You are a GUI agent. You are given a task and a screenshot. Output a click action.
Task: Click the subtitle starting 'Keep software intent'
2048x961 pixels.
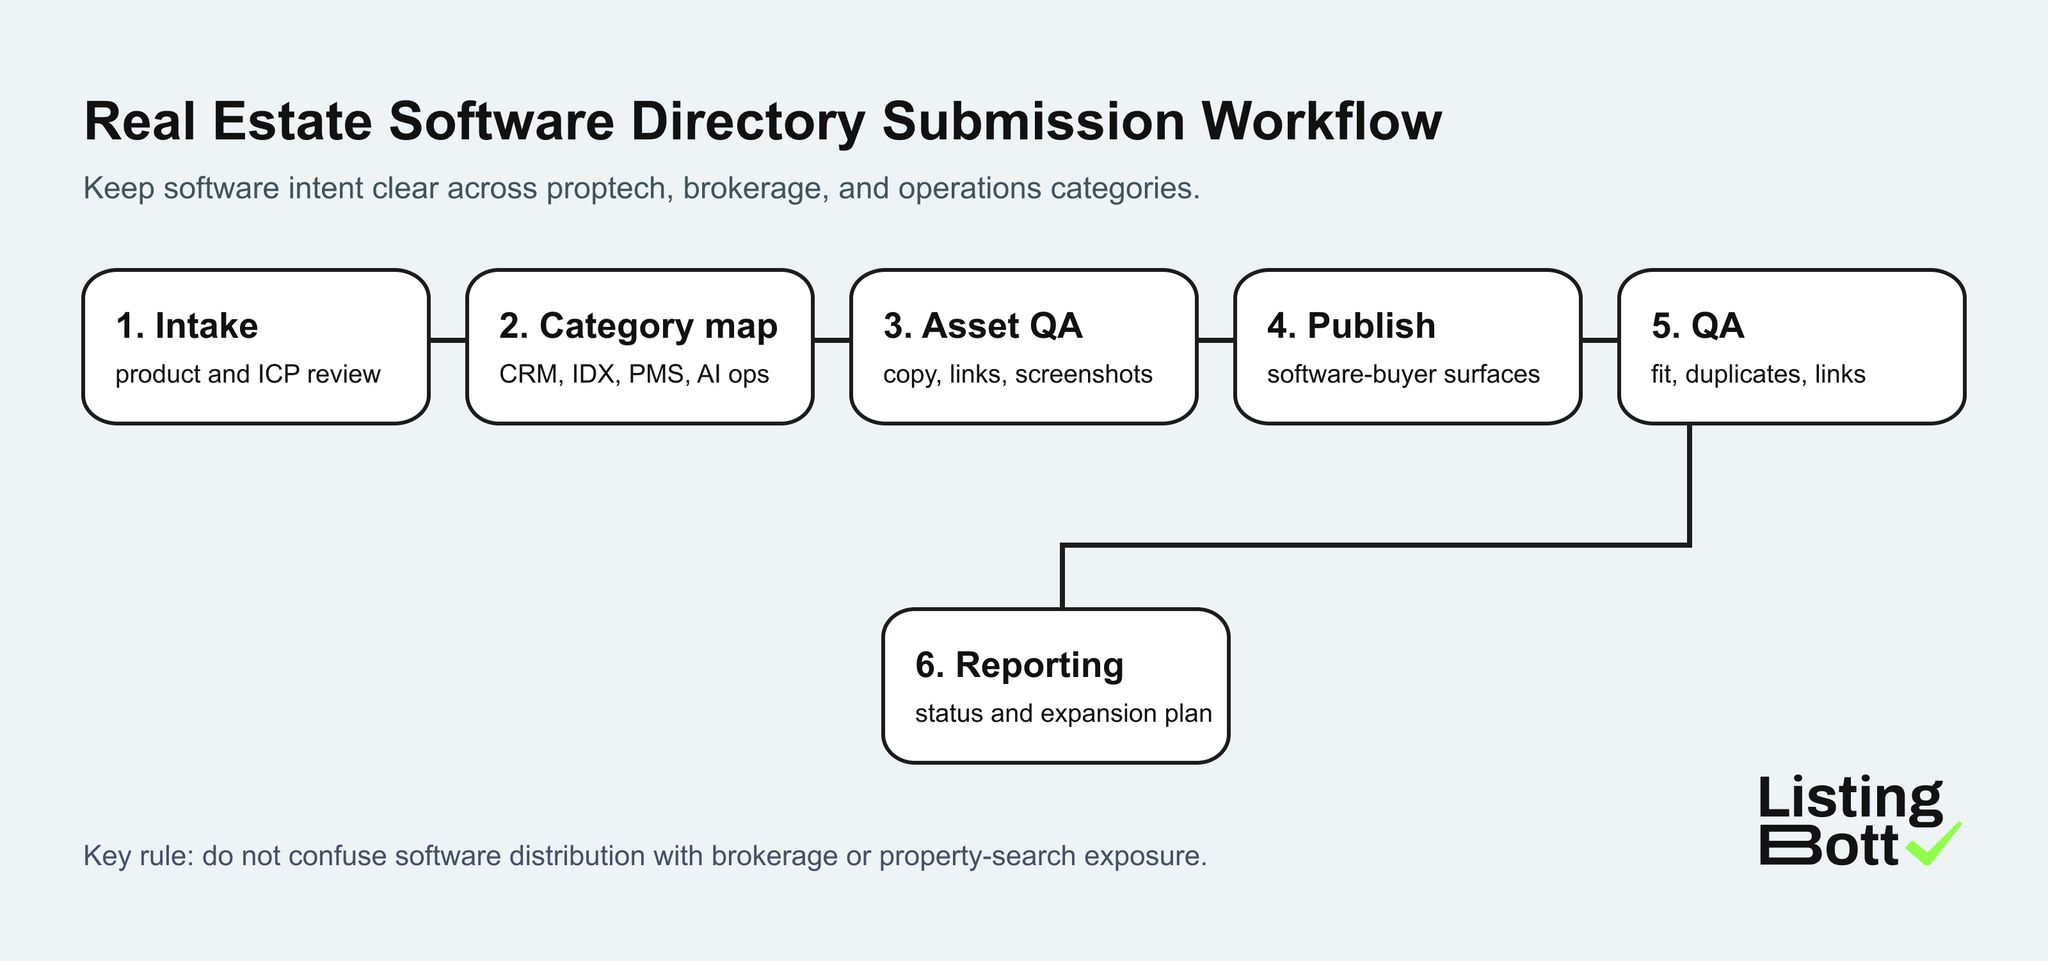tap(641, 188)
